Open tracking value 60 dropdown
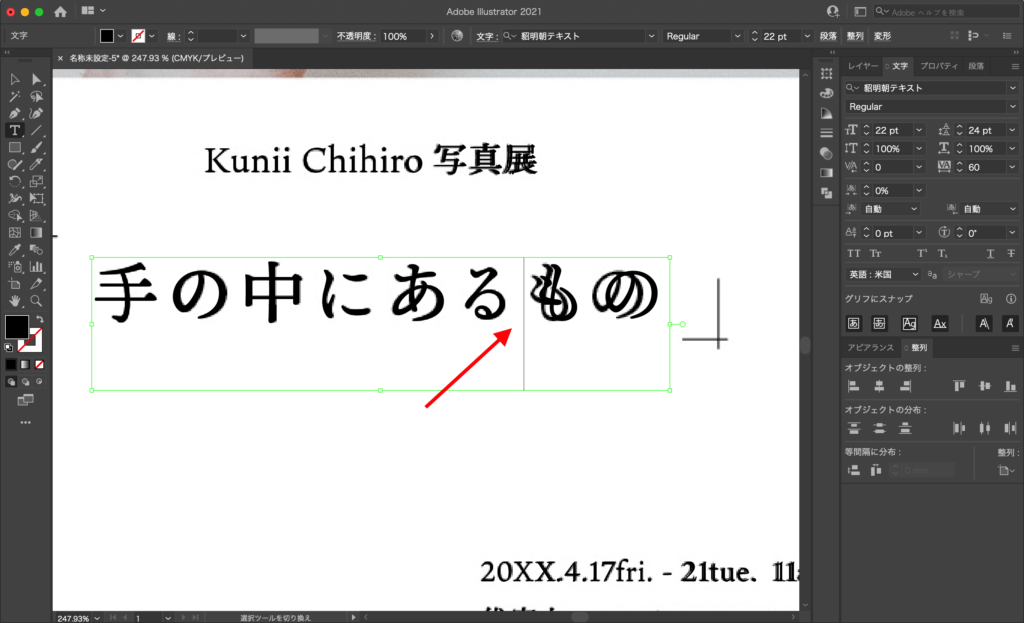The height and width of the screenshot is (623, 1024). [x=1012, y=167]
